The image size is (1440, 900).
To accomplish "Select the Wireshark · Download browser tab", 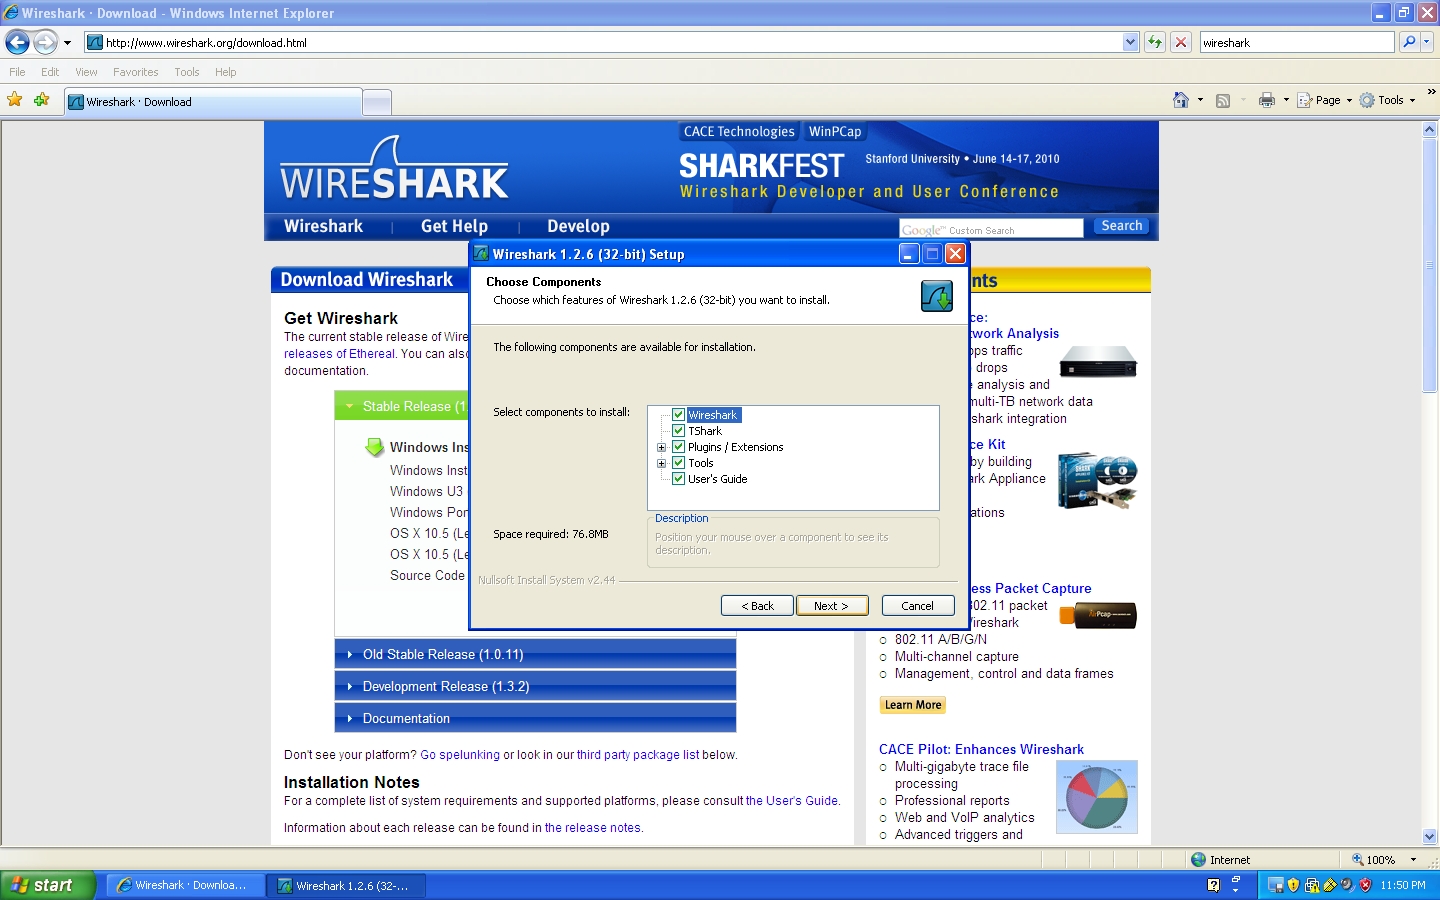I will point(213,102).
